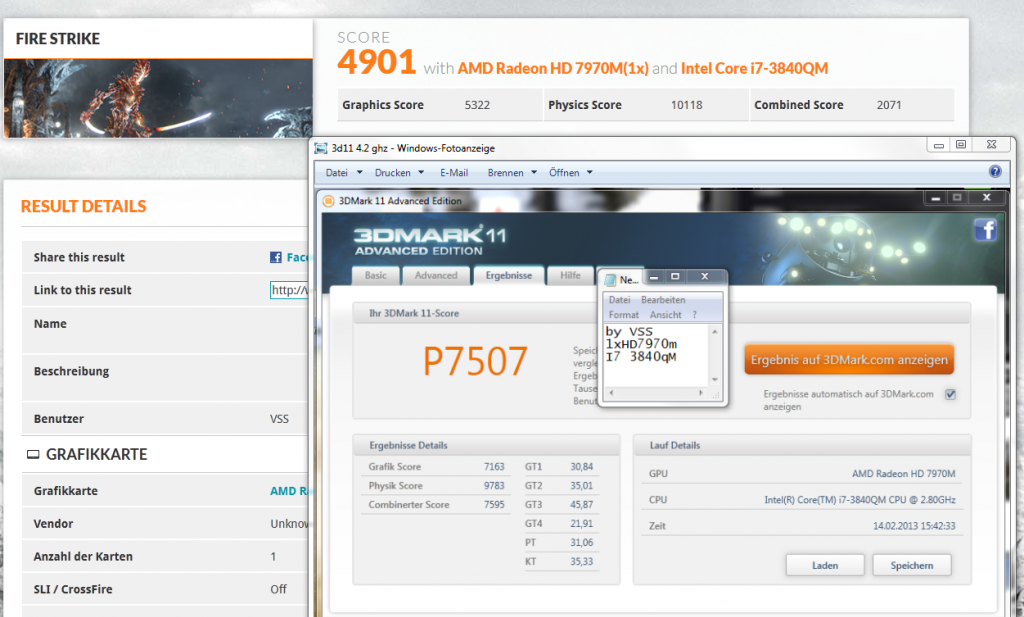Click the P7507 score text
1024x617 pixels.
pyautogui.click(x=475, y=362)
